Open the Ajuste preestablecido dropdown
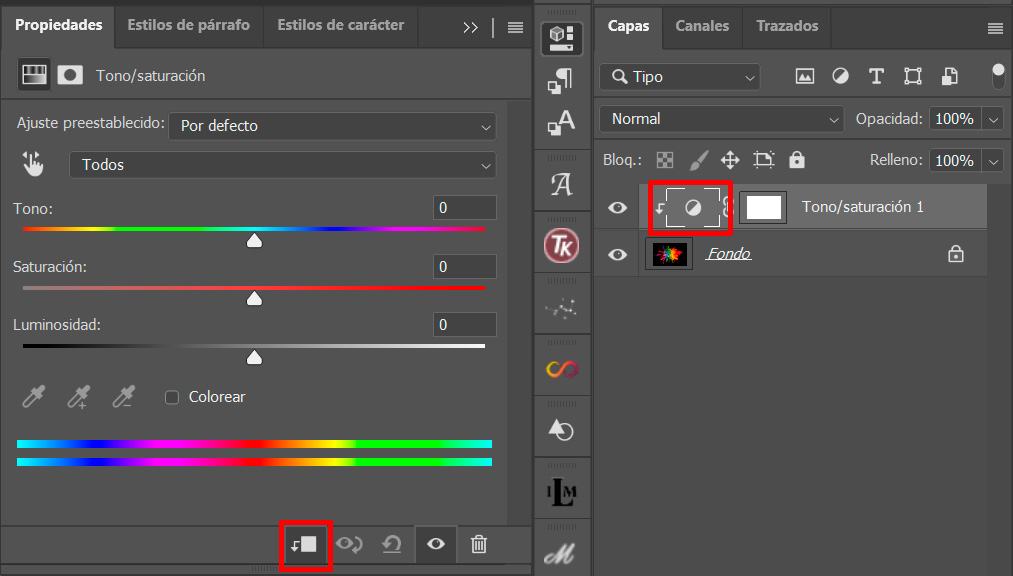1013x576 pixels. coord(332,126)
